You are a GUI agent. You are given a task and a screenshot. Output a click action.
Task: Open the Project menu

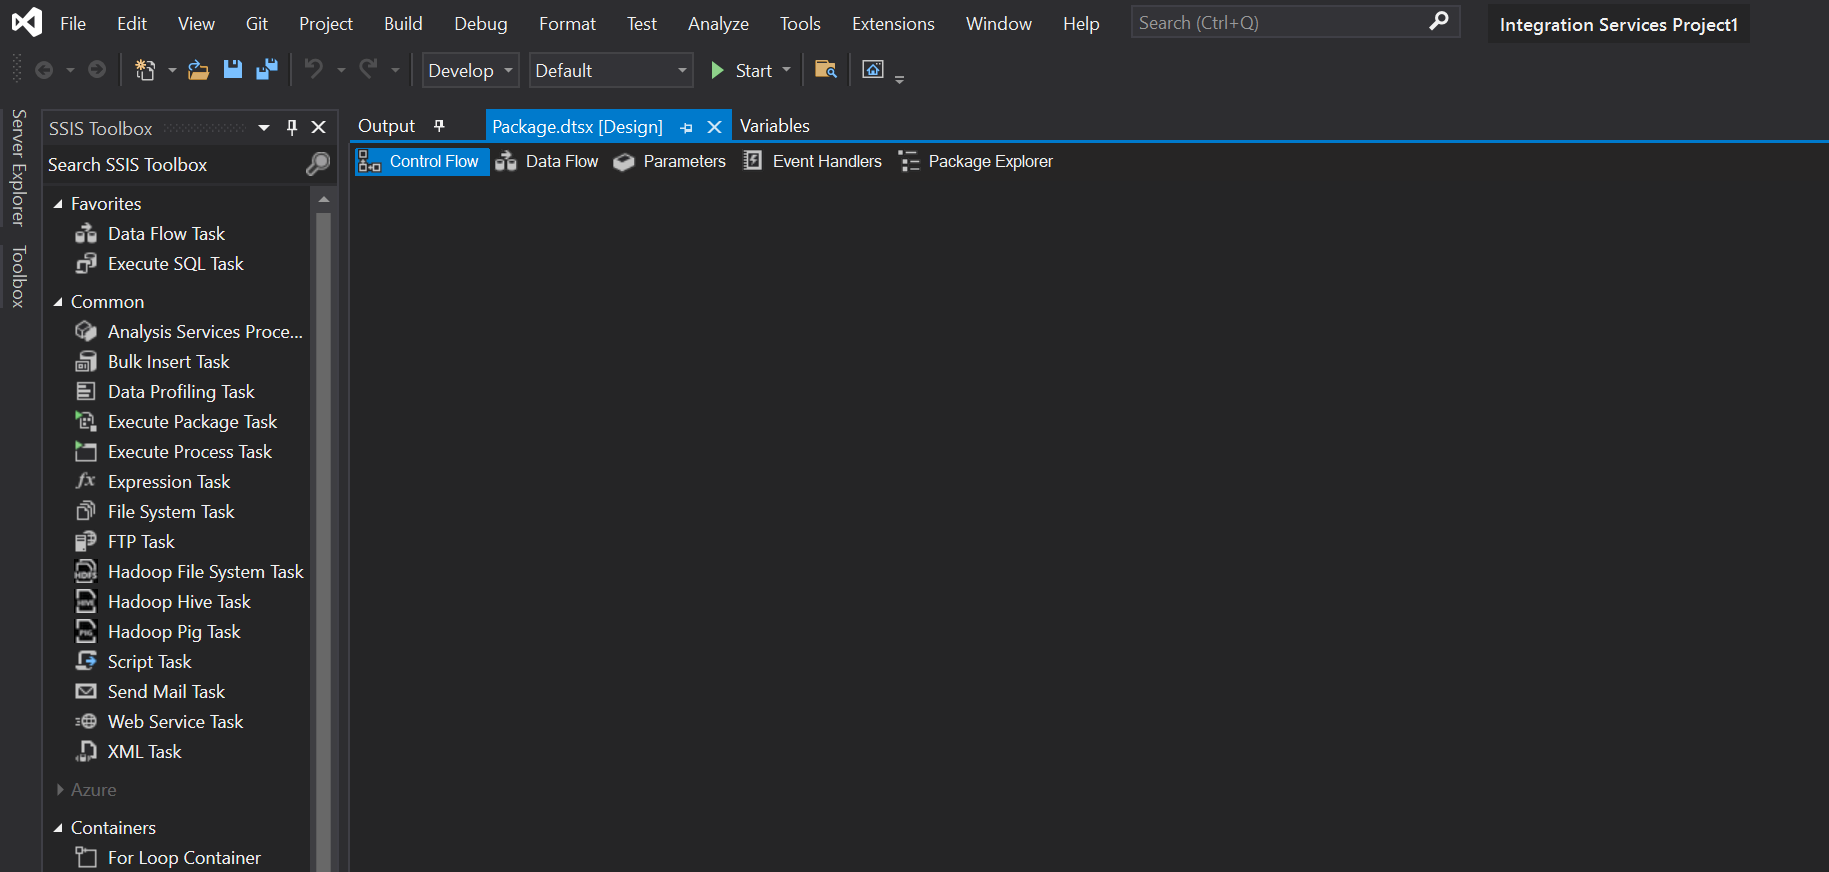coord(326,23)
